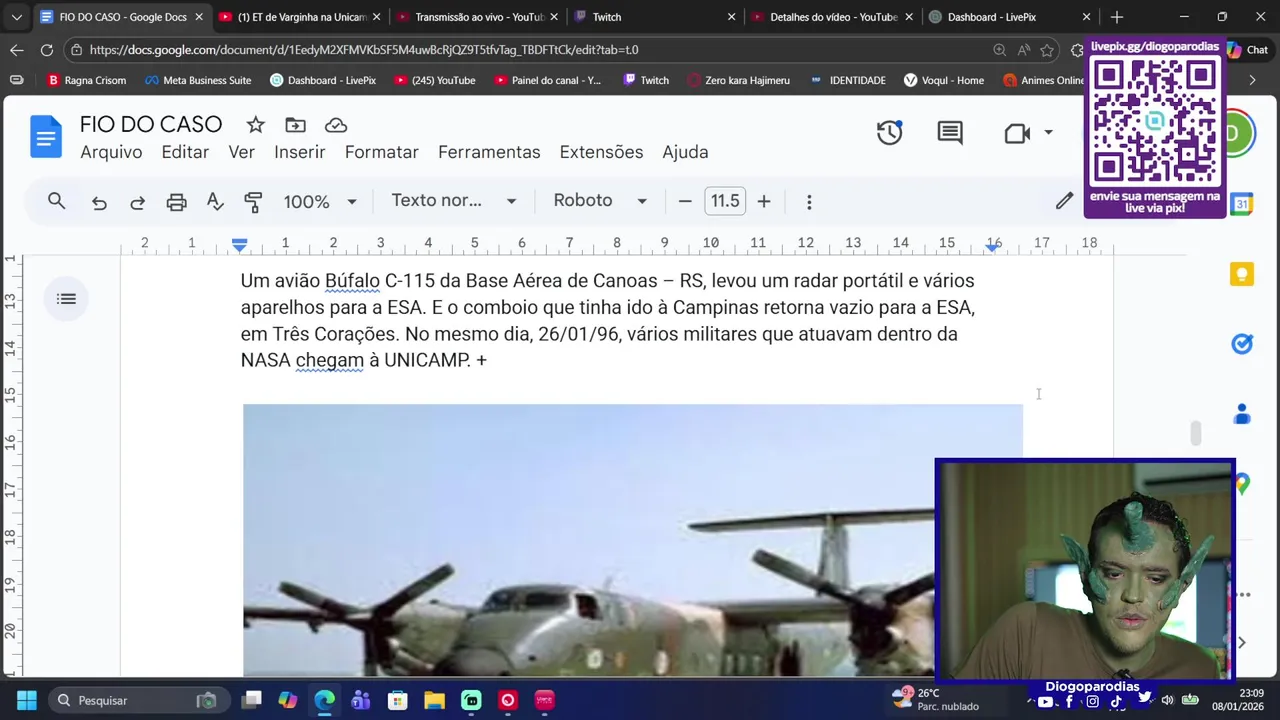
Task: Activate paint format tool
Action: pyautogui.click(x=253, y=202)
